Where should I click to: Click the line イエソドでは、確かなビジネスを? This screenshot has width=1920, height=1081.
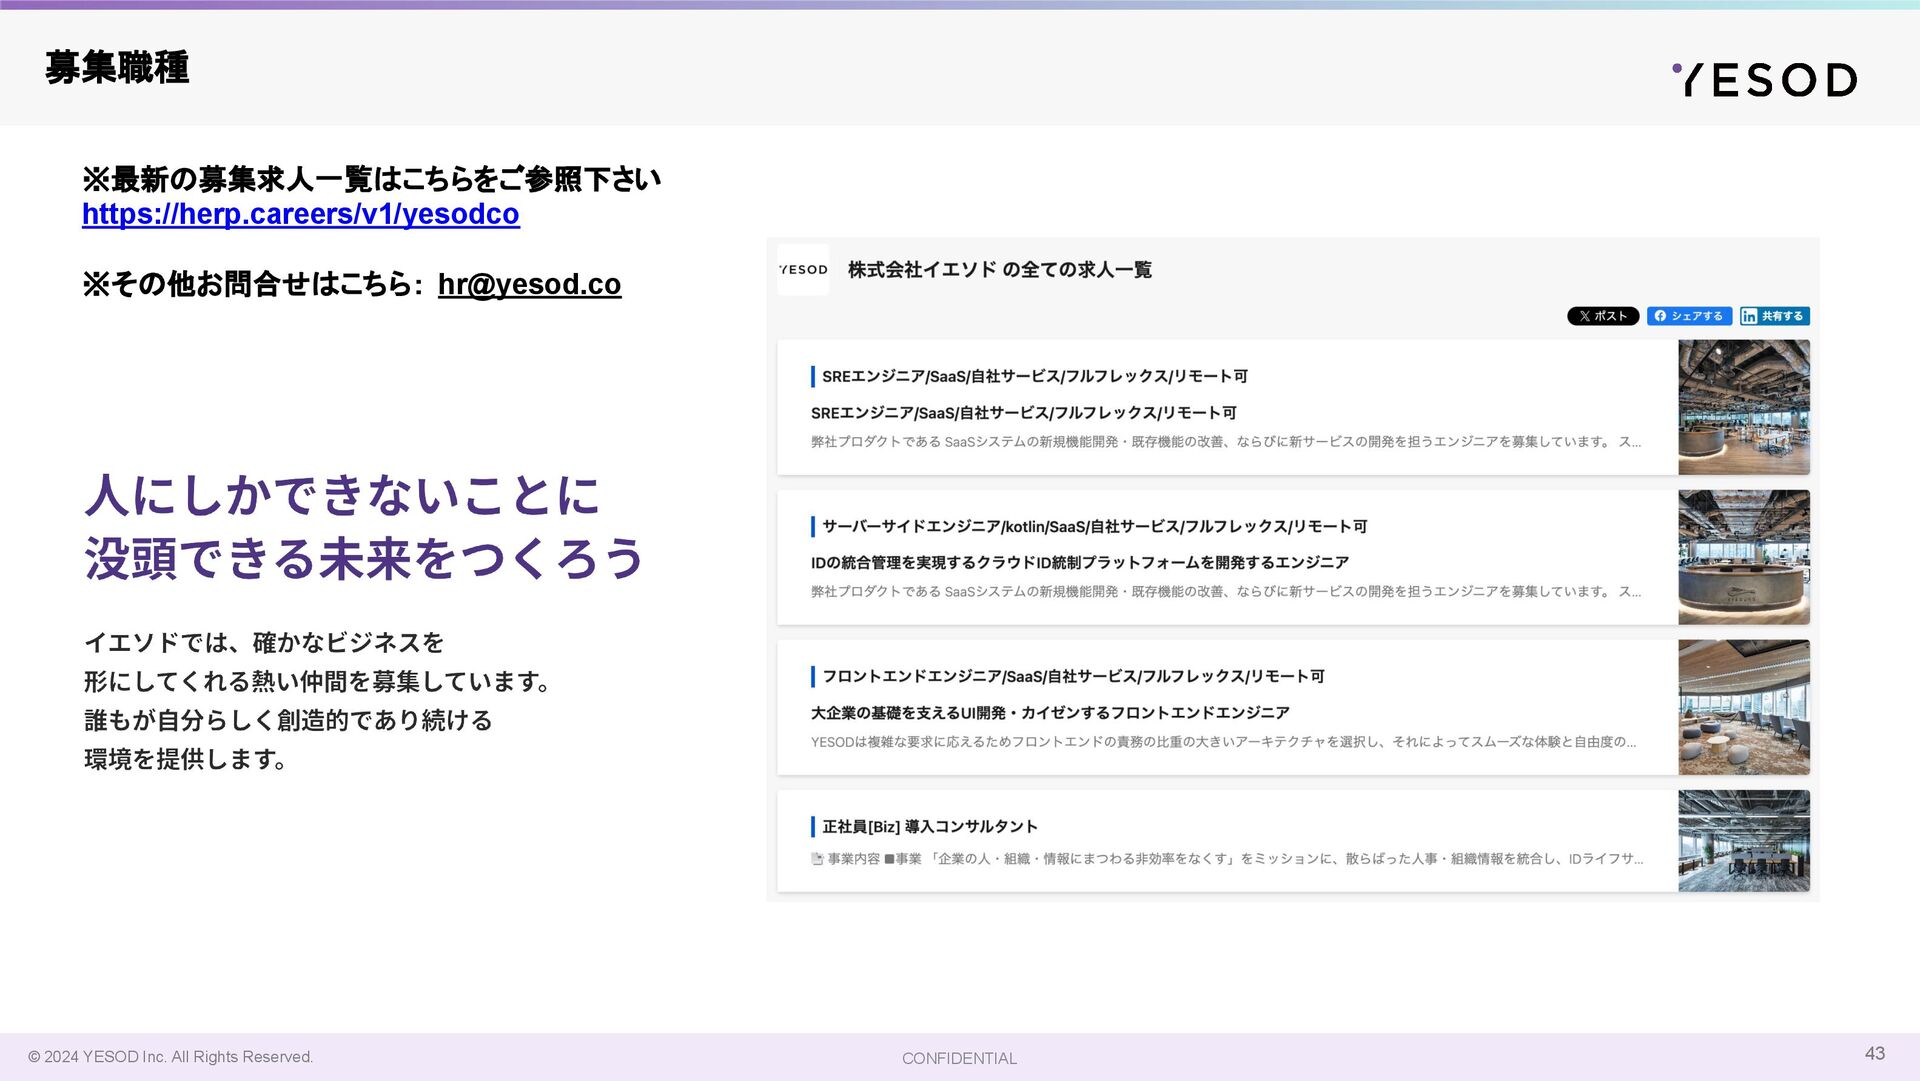pyautogui.click(x=264, y=642)
